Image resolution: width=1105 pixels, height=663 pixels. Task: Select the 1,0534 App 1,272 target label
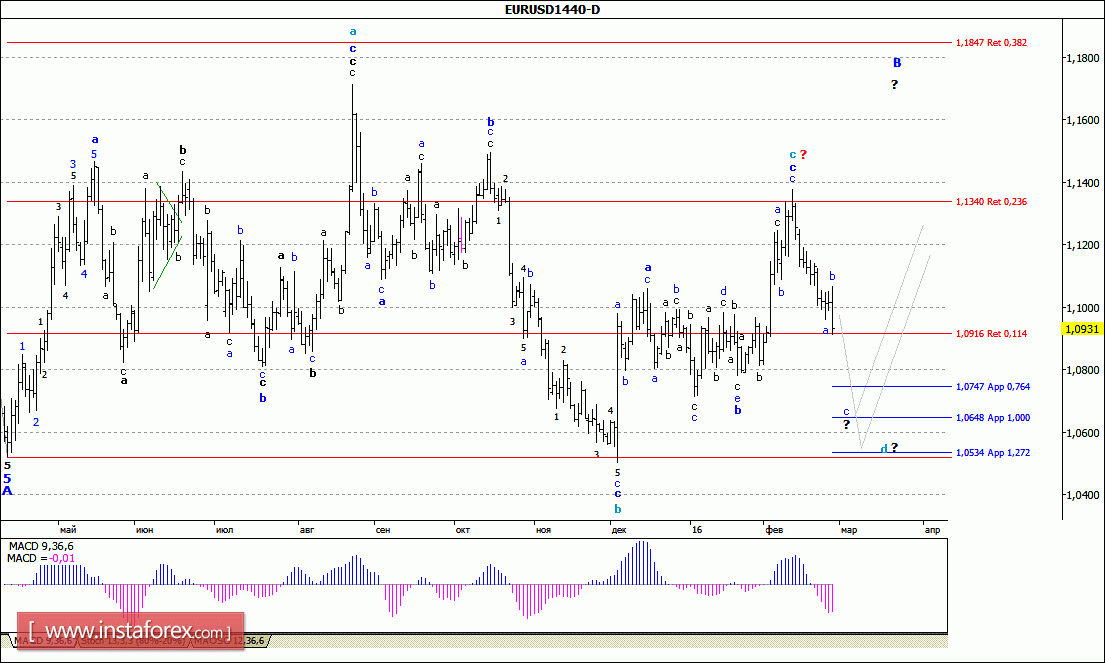pos(992,452)
